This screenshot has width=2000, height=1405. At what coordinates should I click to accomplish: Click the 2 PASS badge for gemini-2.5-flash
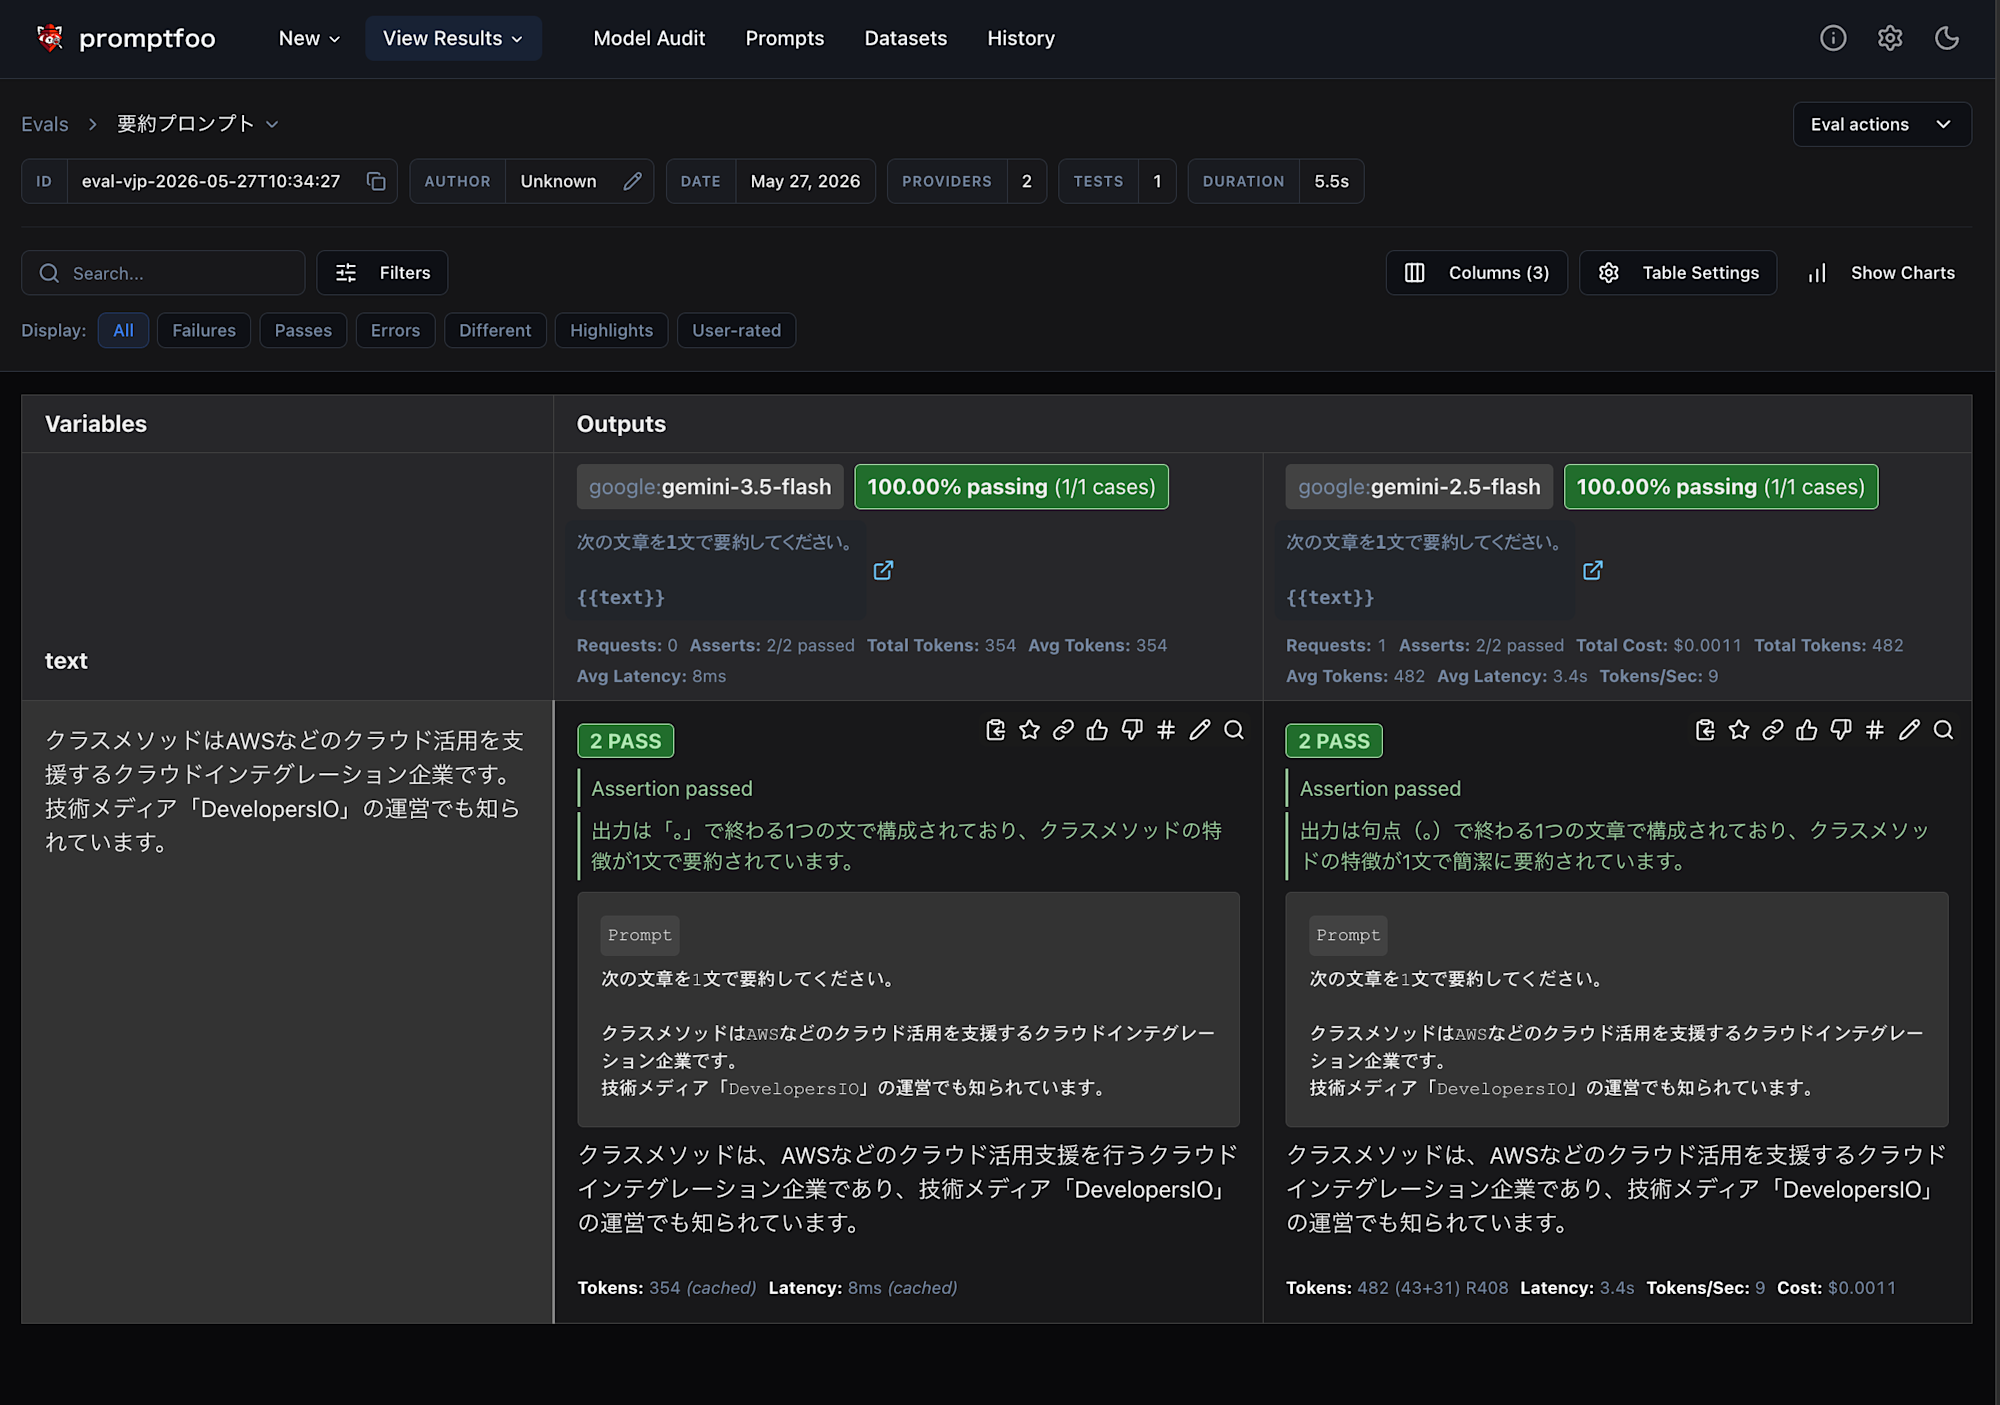(1334, 741)
